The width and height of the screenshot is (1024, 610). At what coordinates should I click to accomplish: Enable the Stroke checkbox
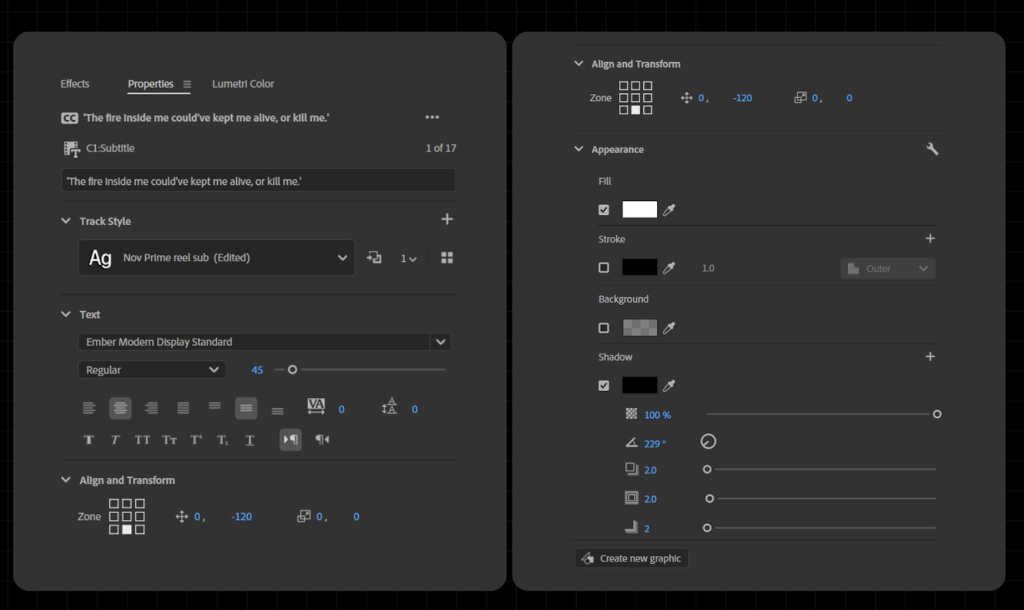point(603,268)
